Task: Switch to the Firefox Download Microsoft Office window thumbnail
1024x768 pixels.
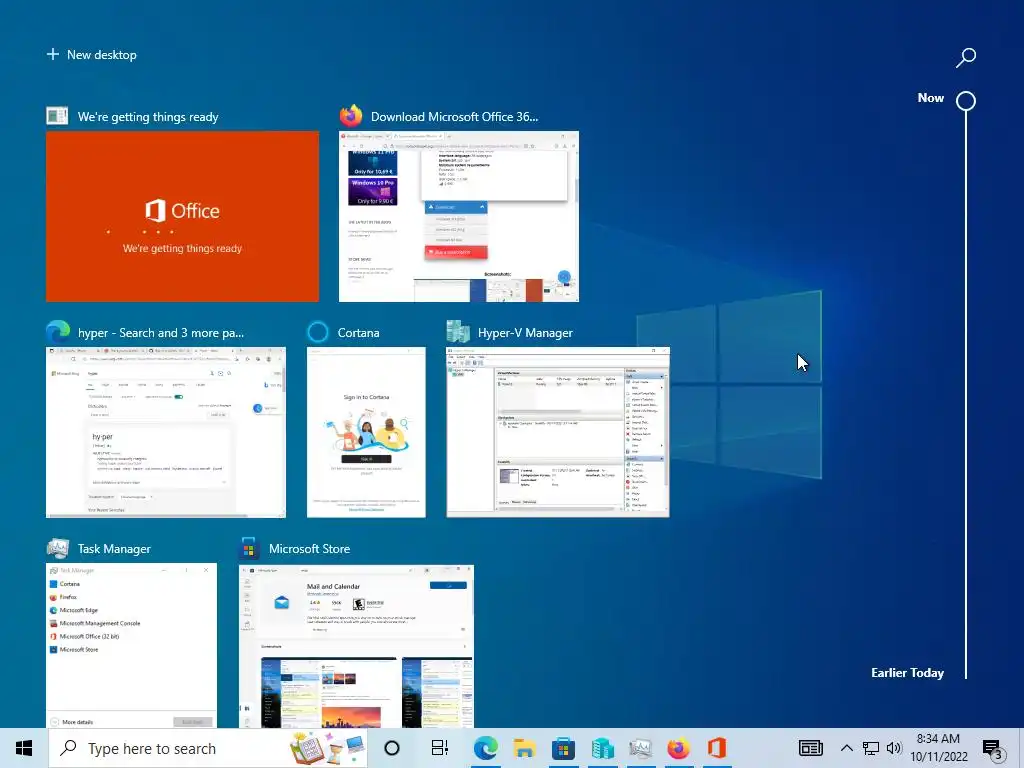Action: (x=458, y=216)
